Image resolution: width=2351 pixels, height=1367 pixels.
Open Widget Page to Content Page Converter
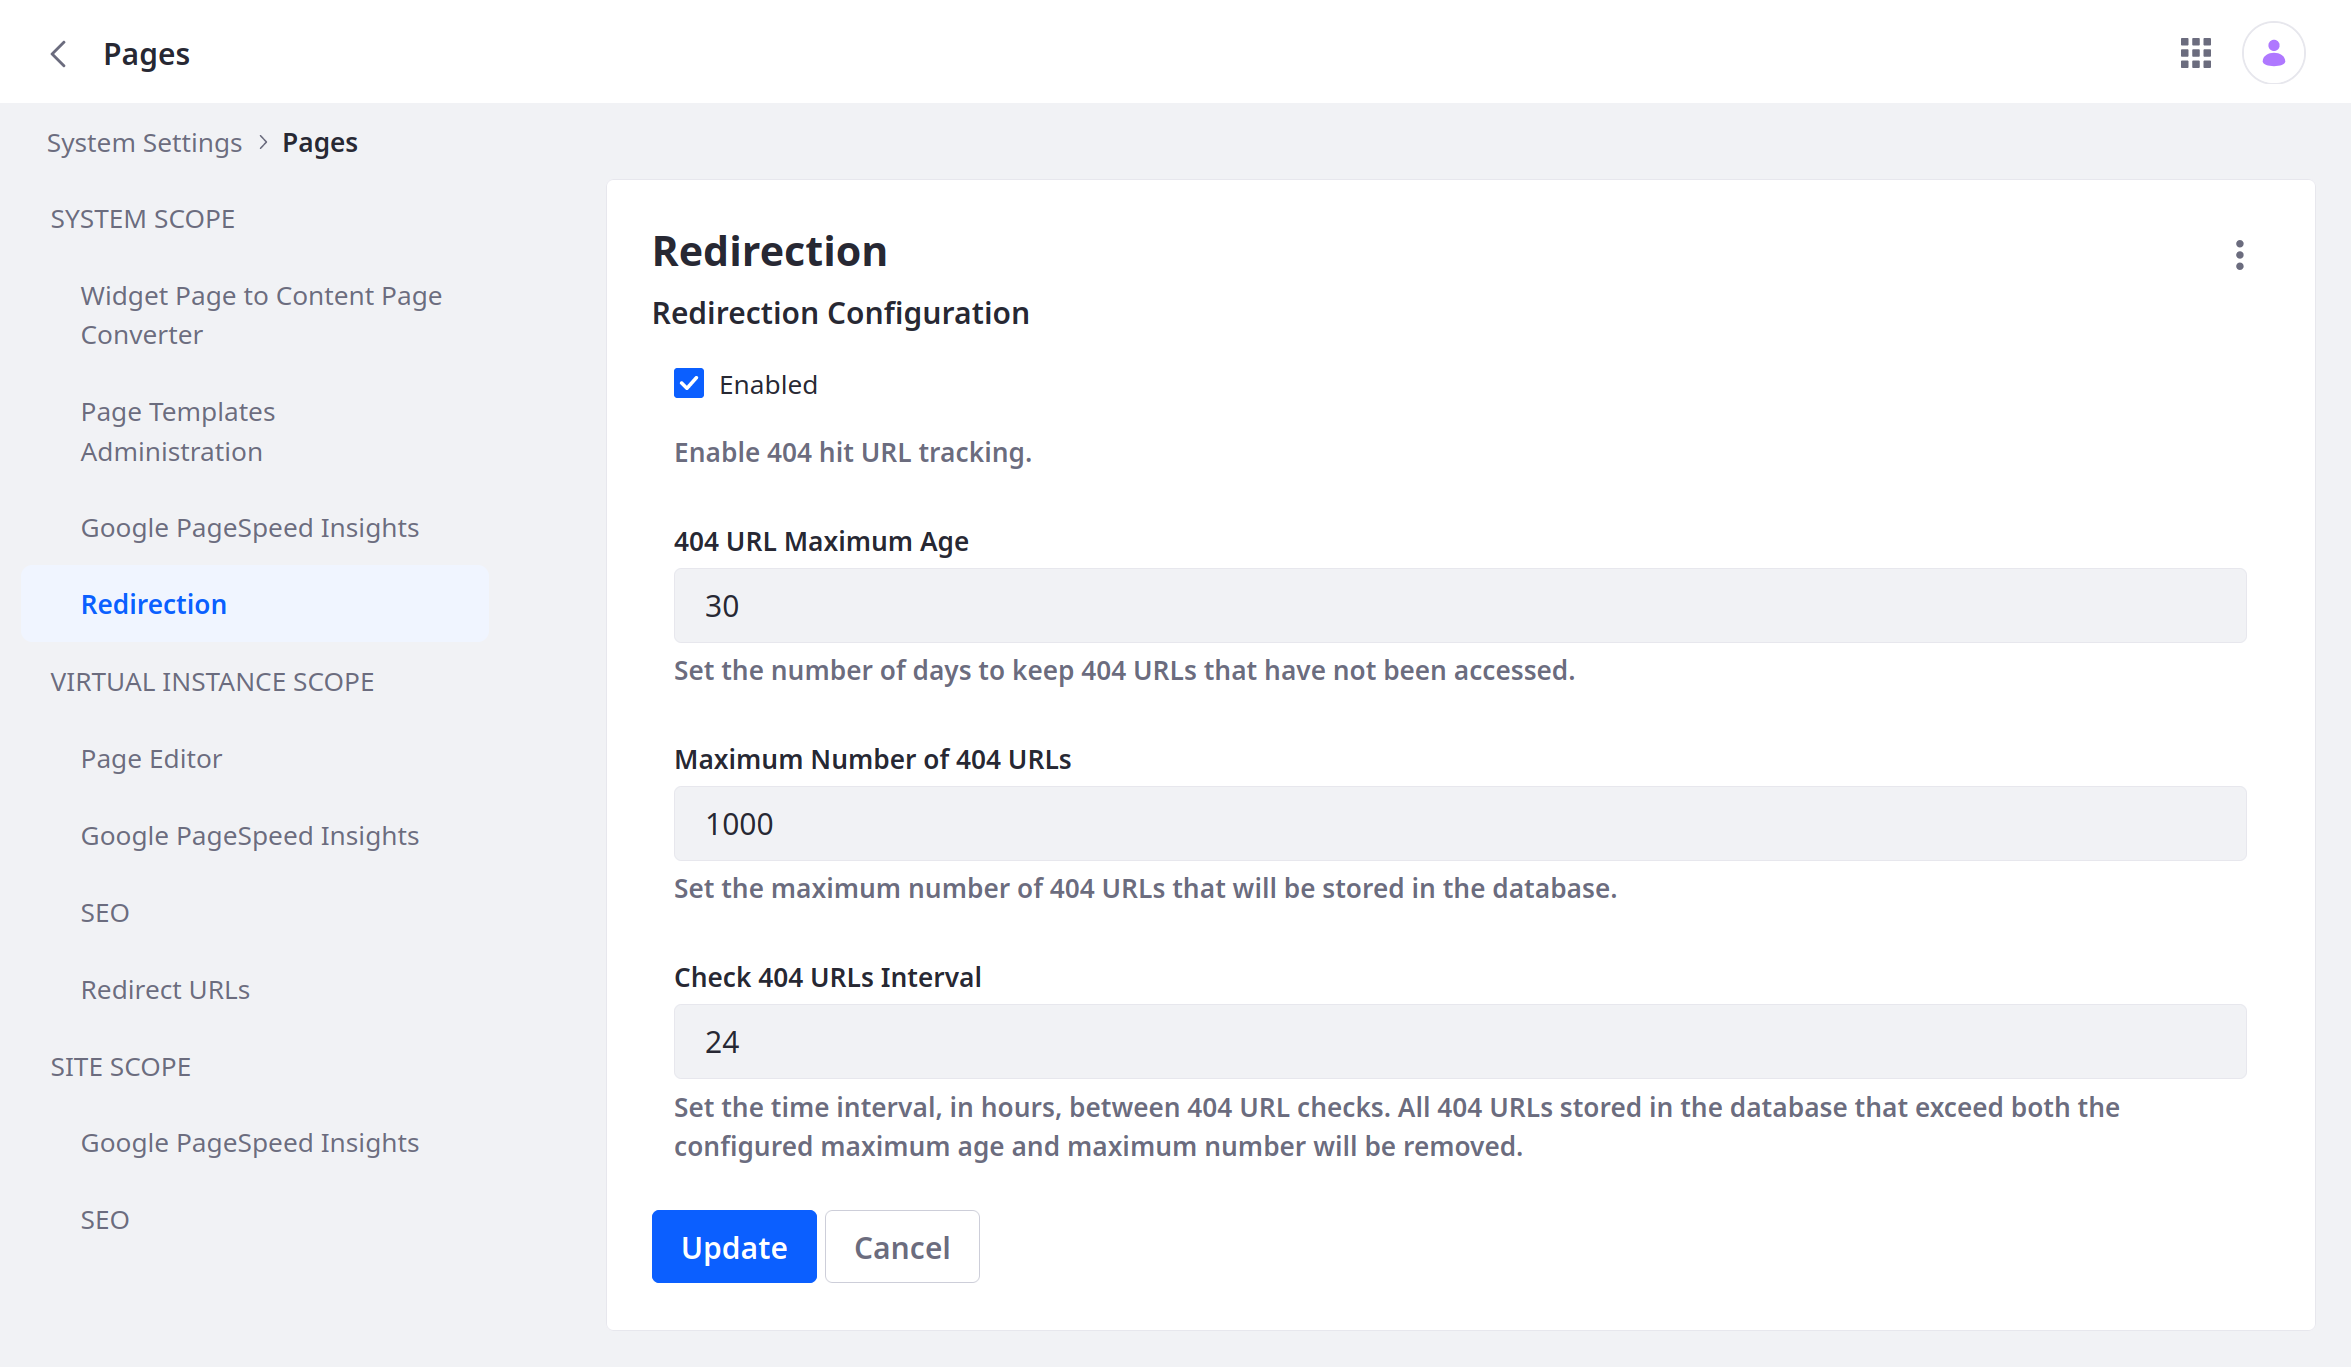267,314
